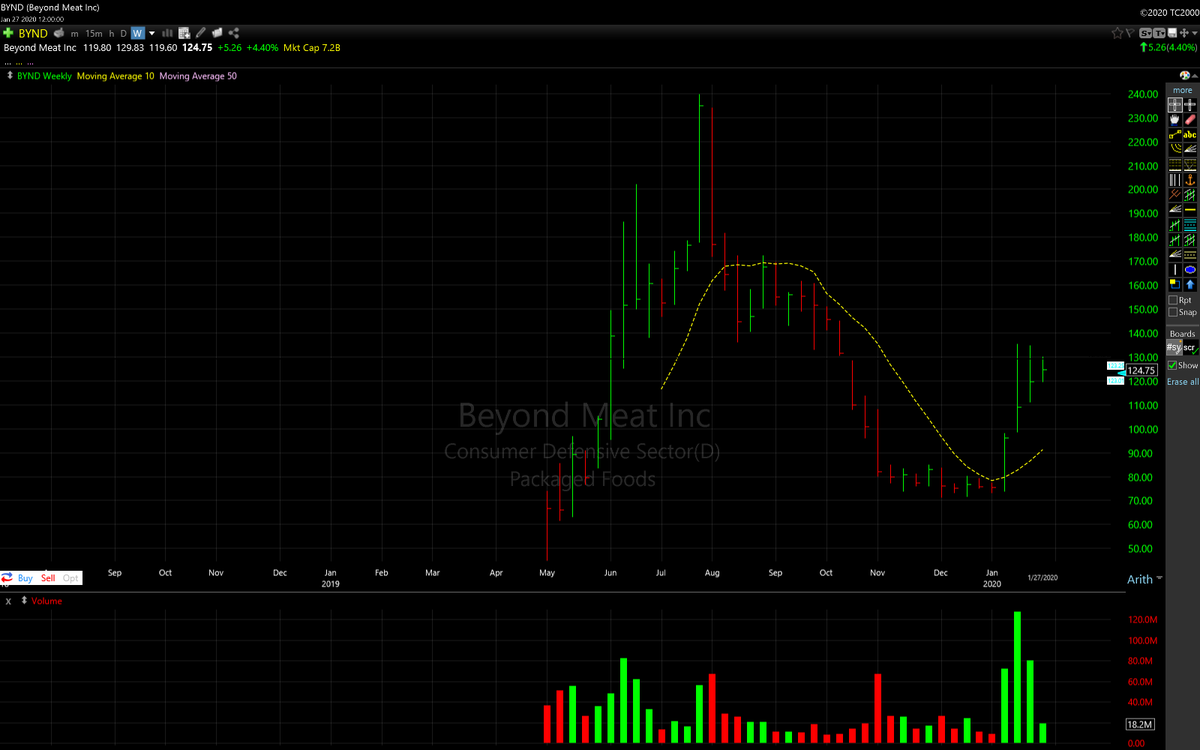
Task: Click the 'T' dropdown button top right
Action: click(1159, 33)
